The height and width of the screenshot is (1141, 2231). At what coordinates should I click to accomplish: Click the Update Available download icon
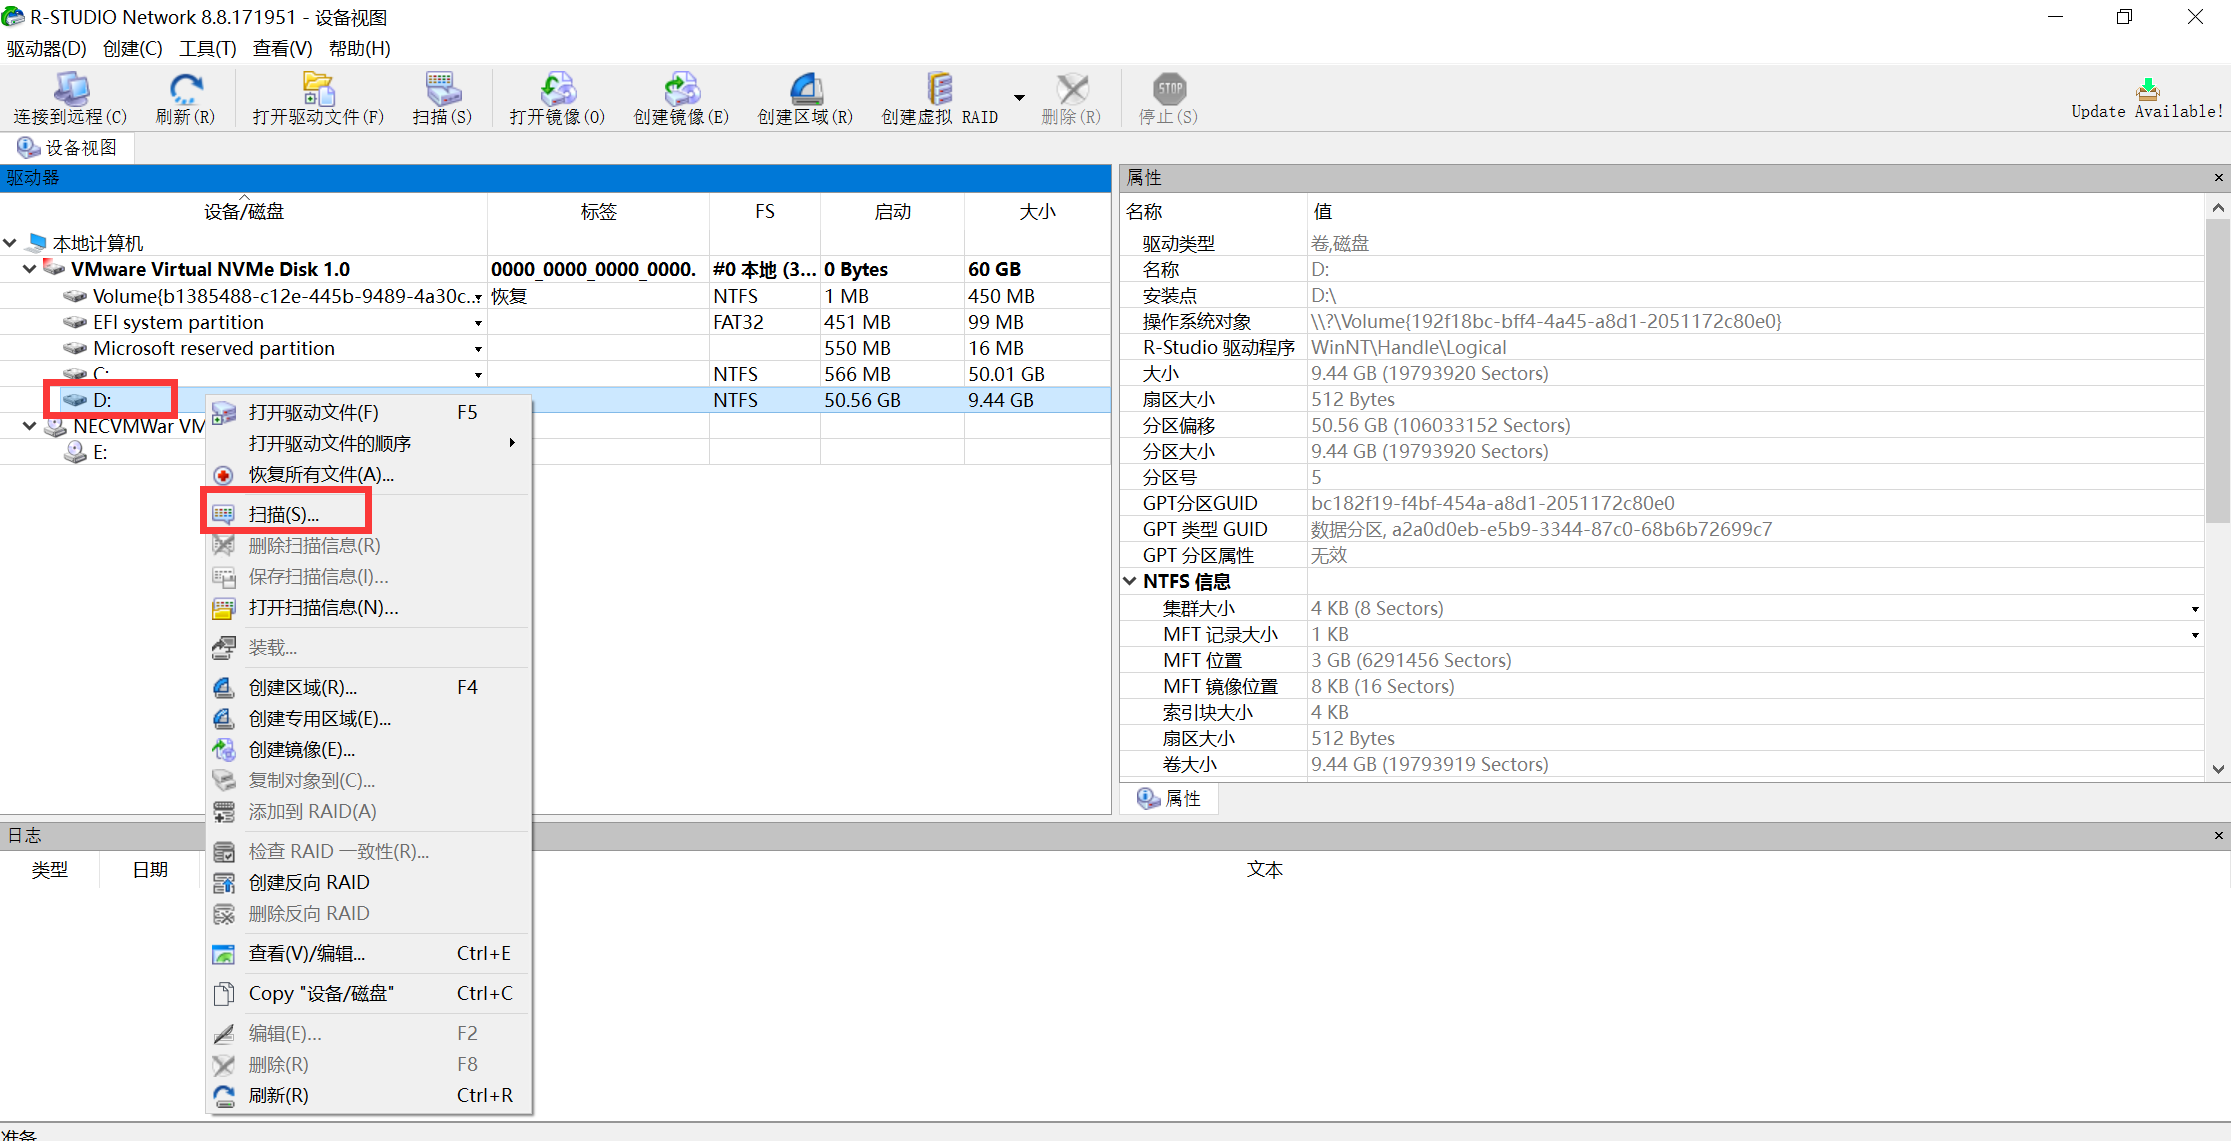(2147, 89)
